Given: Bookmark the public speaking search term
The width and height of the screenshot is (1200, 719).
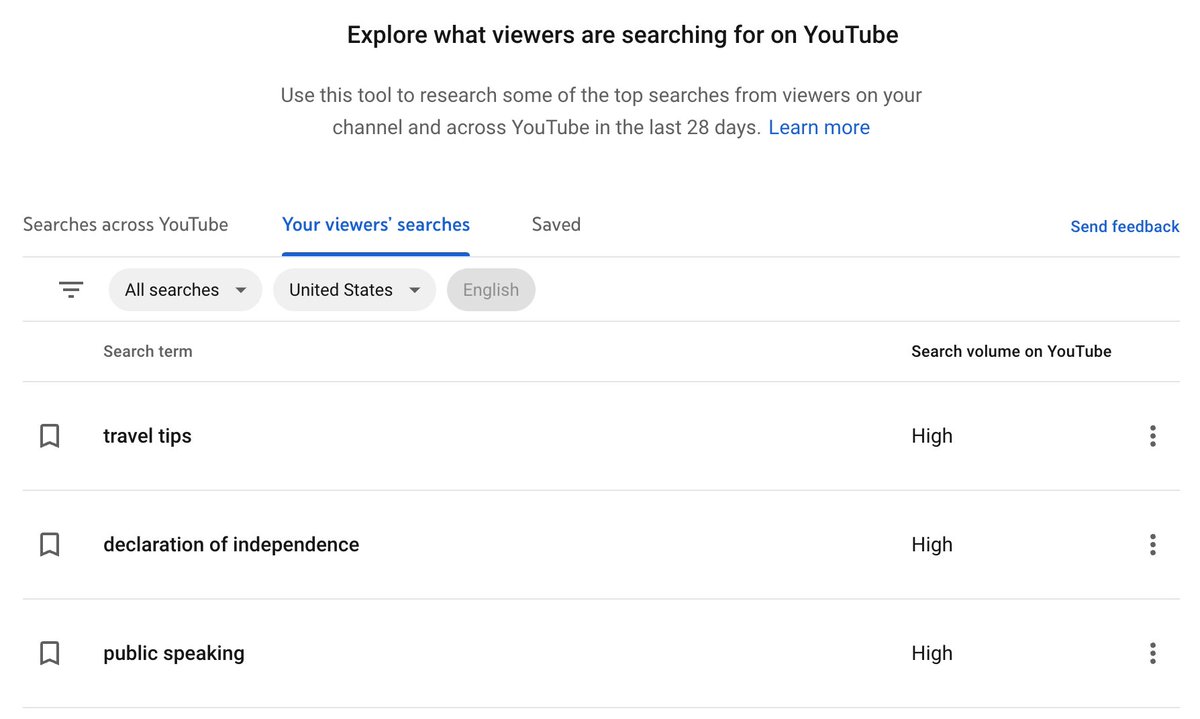Looking at the screenshot, I should click(50, 653).
